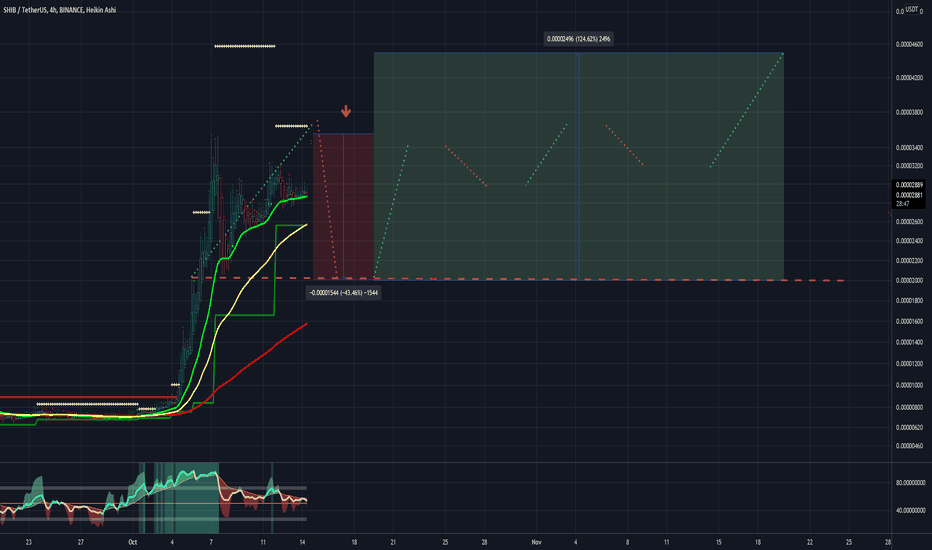Click the 0.00001000 price axis label

(x=909, y=385)
